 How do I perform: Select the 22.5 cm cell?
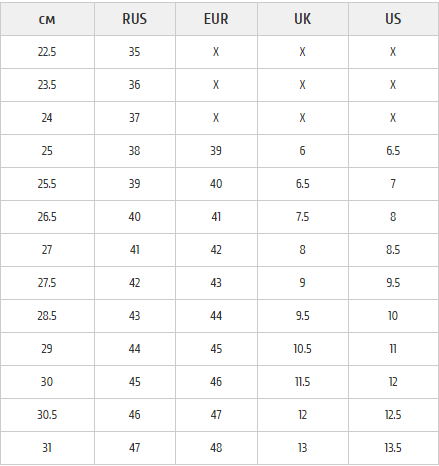pos(47,52)
